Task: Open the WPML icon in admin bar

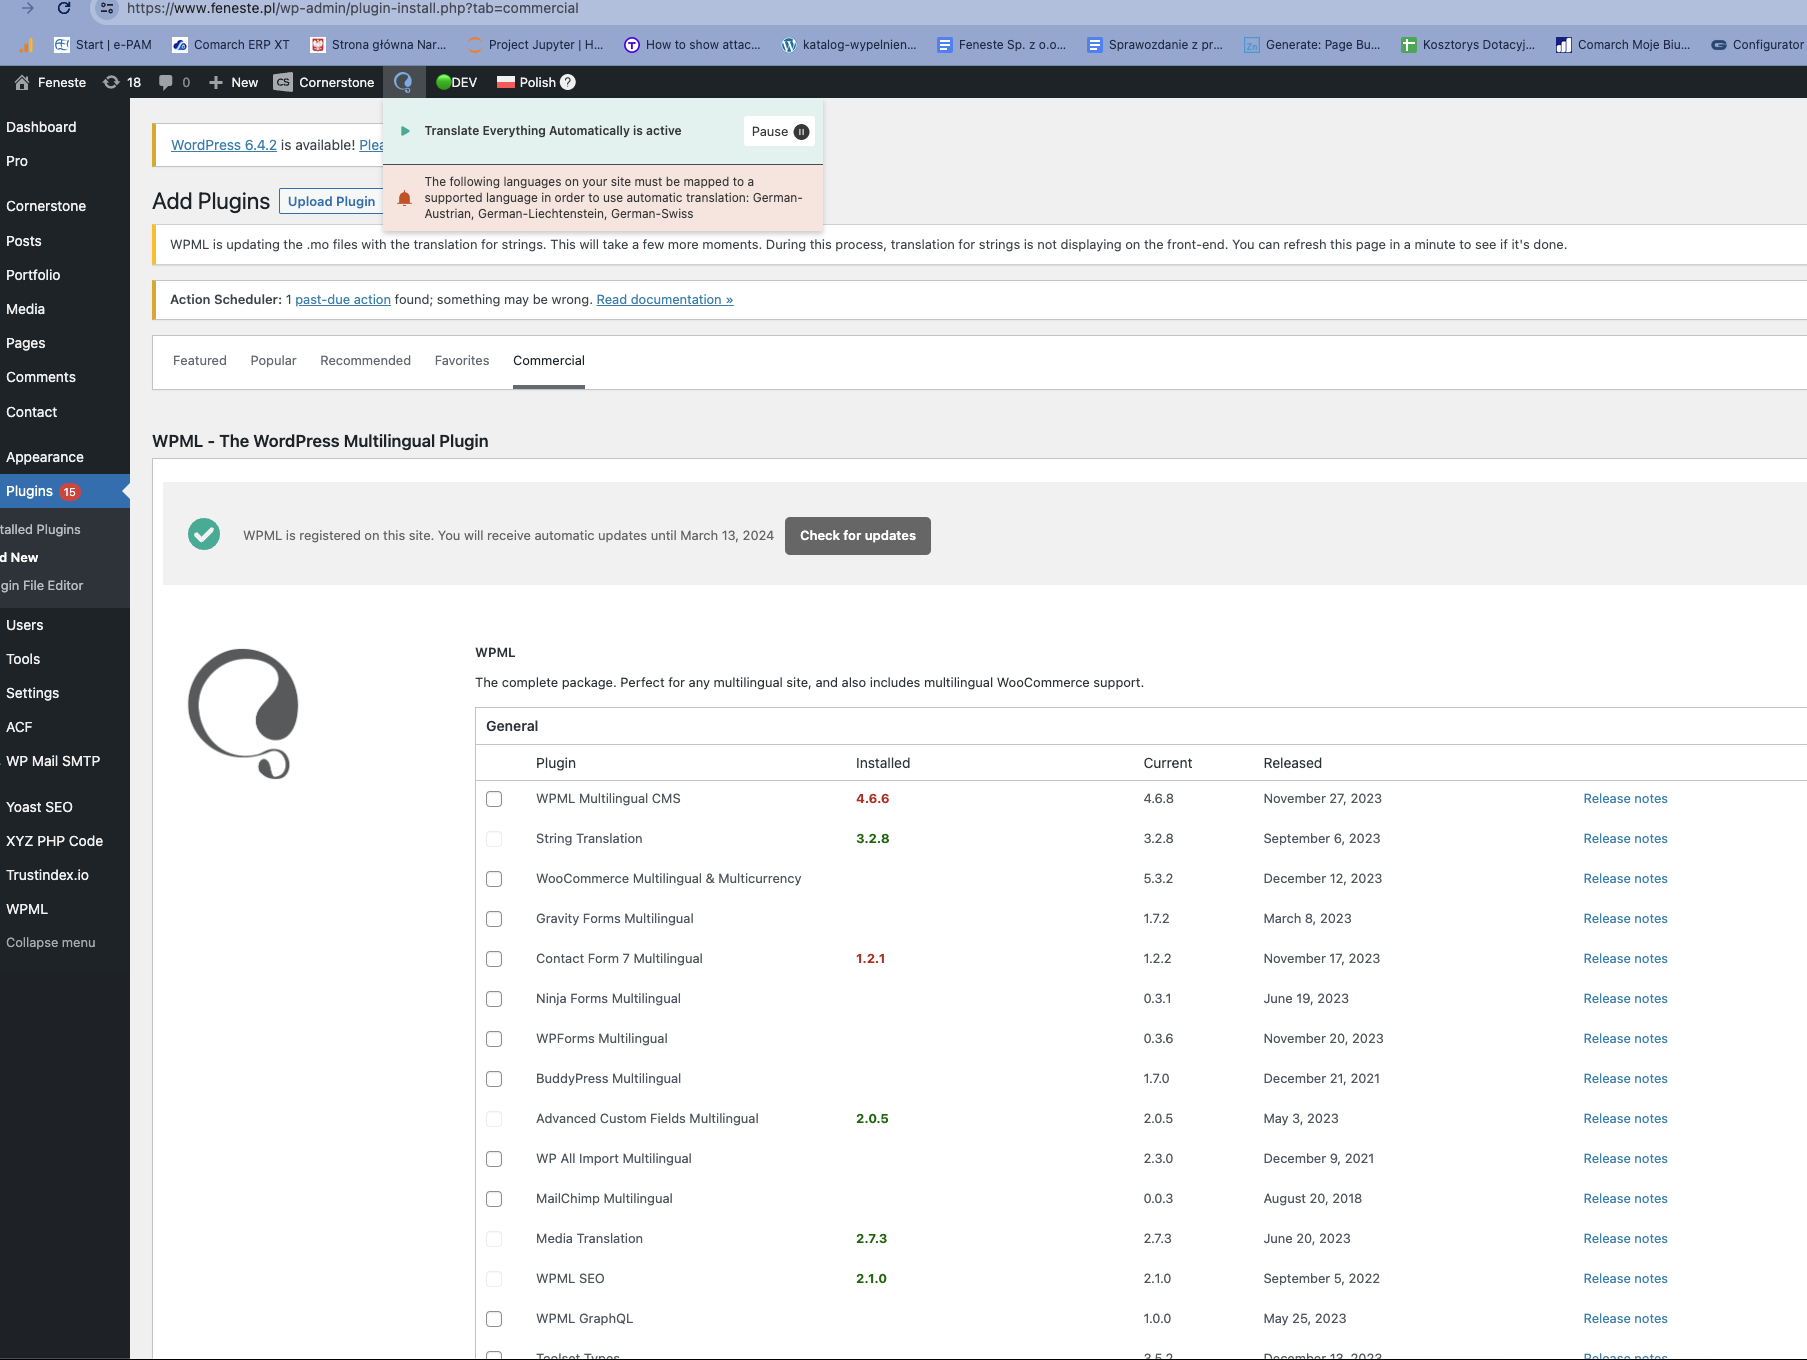Action: [403, 82]
